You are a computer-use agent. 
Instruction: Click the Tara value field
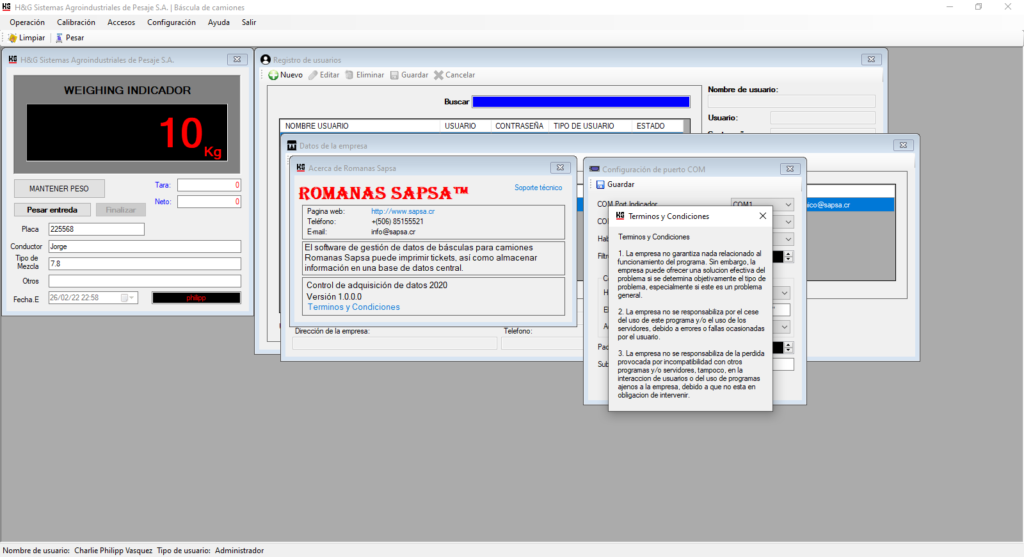209,185
